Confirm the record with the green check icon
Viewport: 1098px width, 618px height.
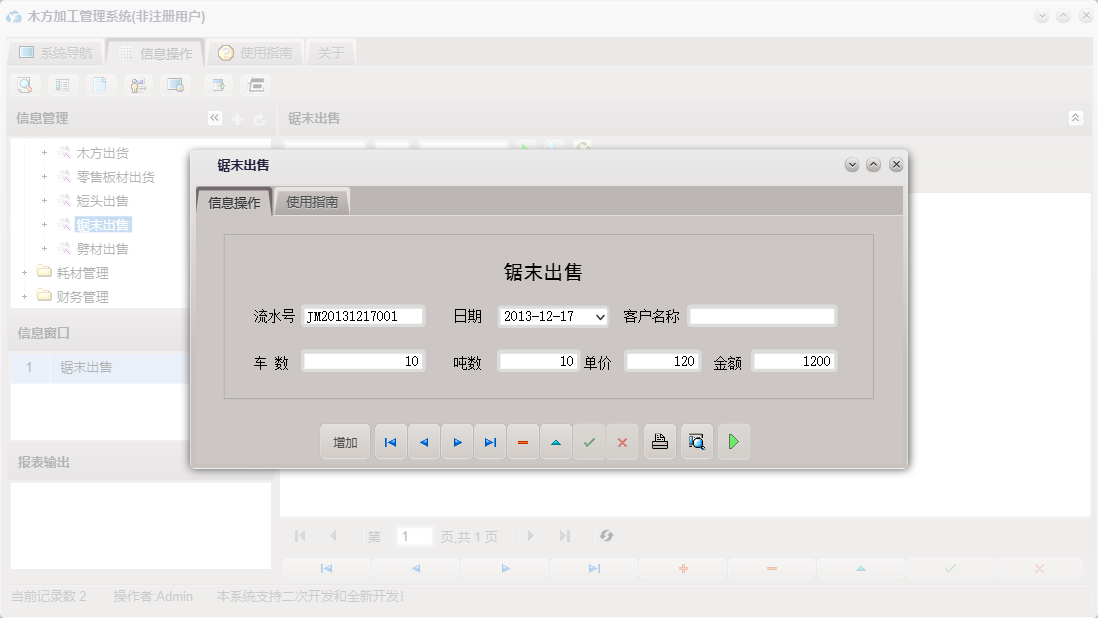pos(589,441)
